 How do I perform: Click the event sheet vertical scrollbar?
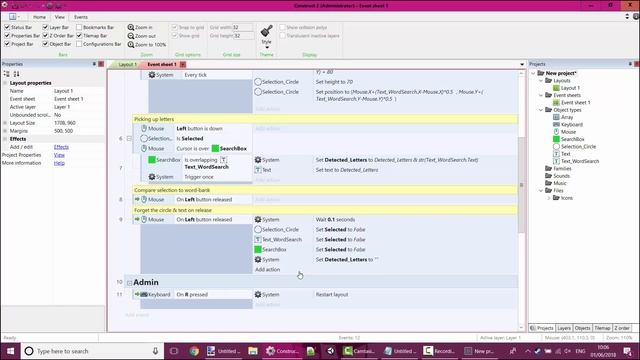(x=521, y=185)
